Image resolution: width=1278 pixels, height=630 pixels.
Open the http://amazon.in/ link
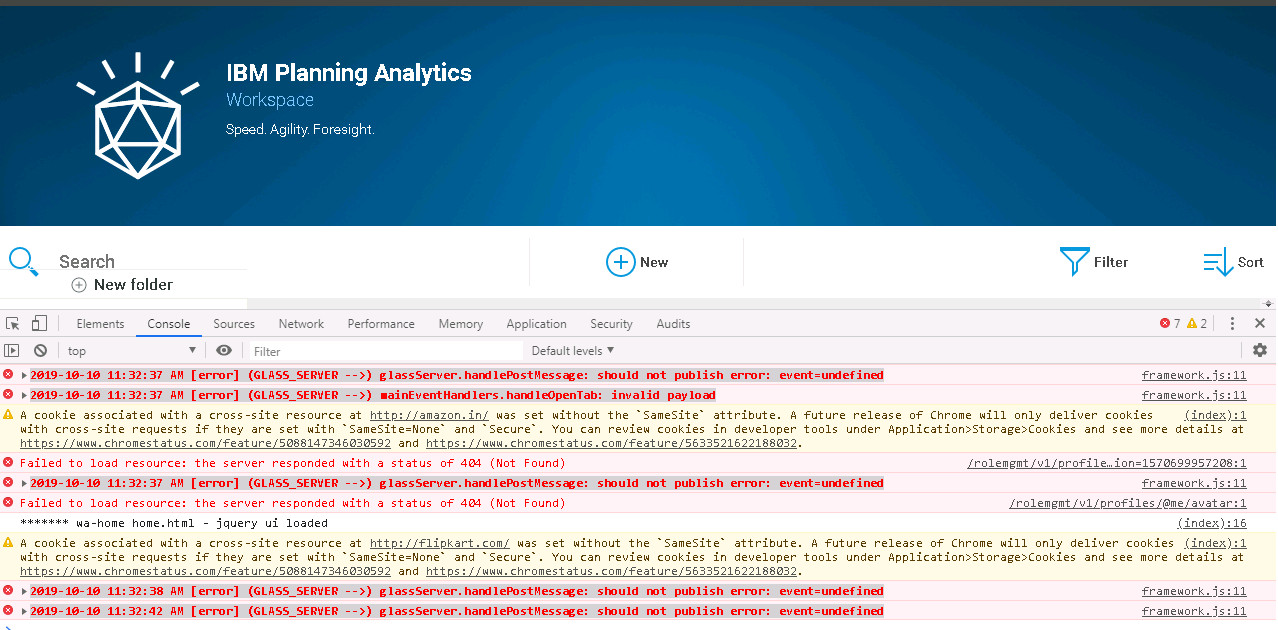click(x=429, y=415)
